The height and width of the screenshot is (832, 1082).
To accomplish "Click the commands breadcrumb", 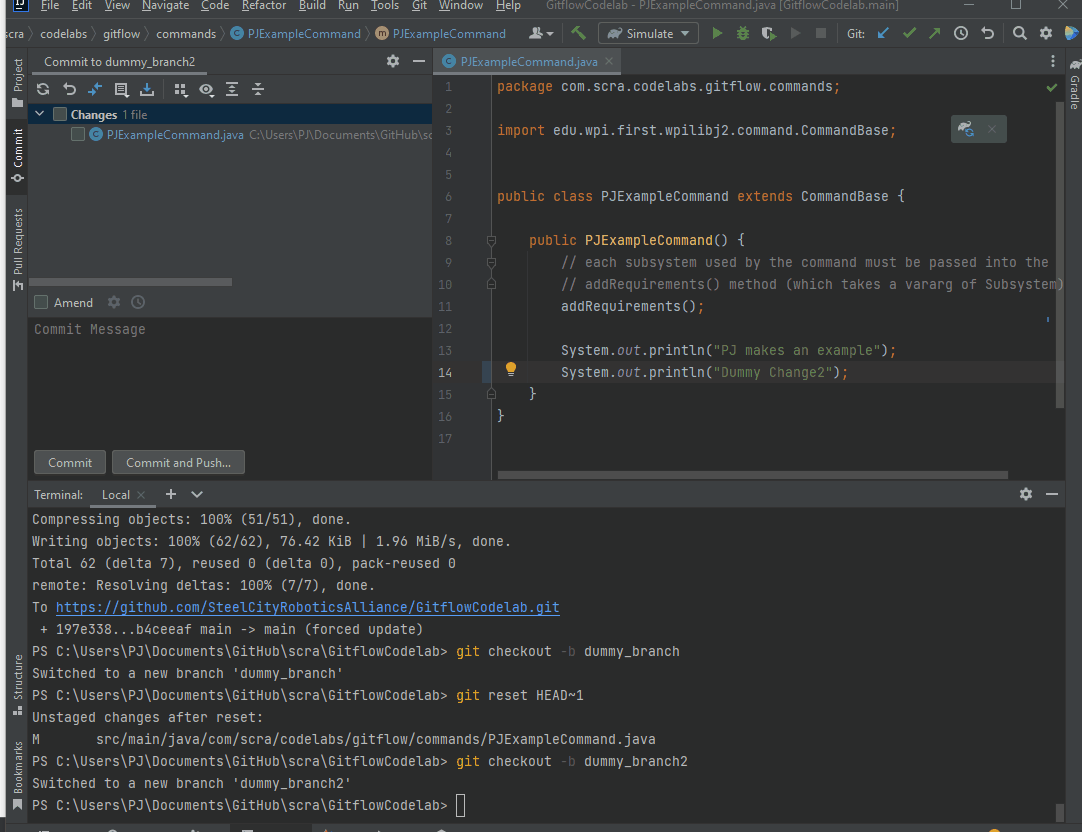I will 186,34.
